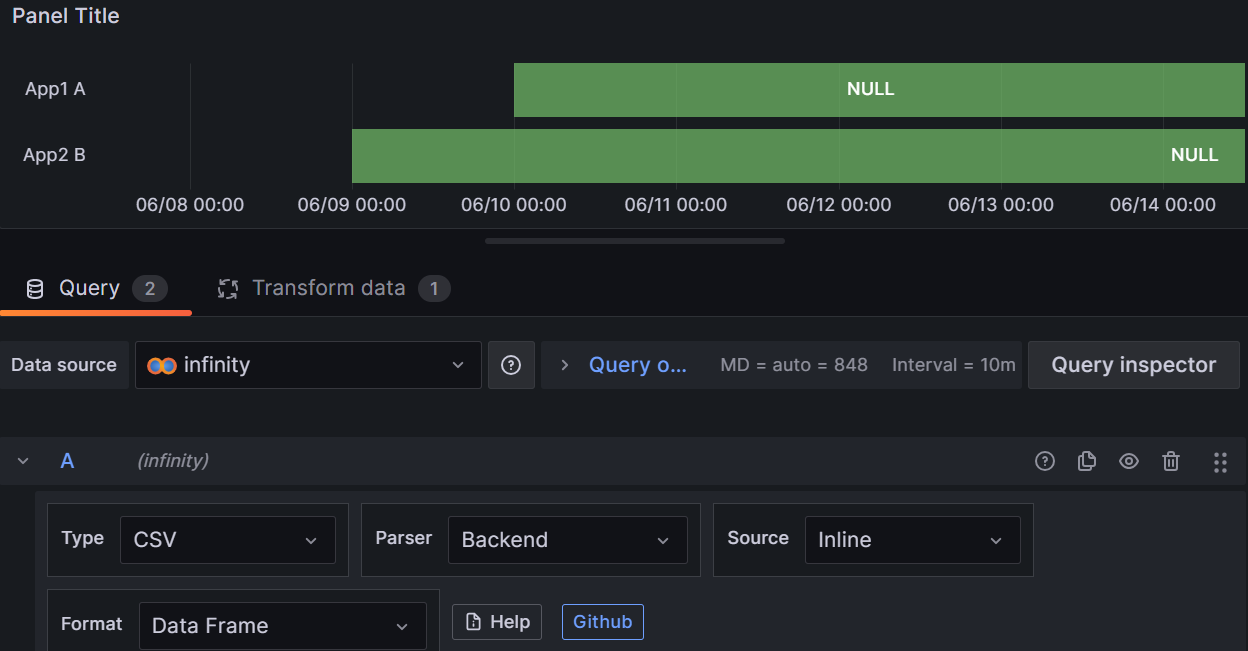Click the infinity data source logo
This screenshot has width=1248, height=651.
coord(162,365)
